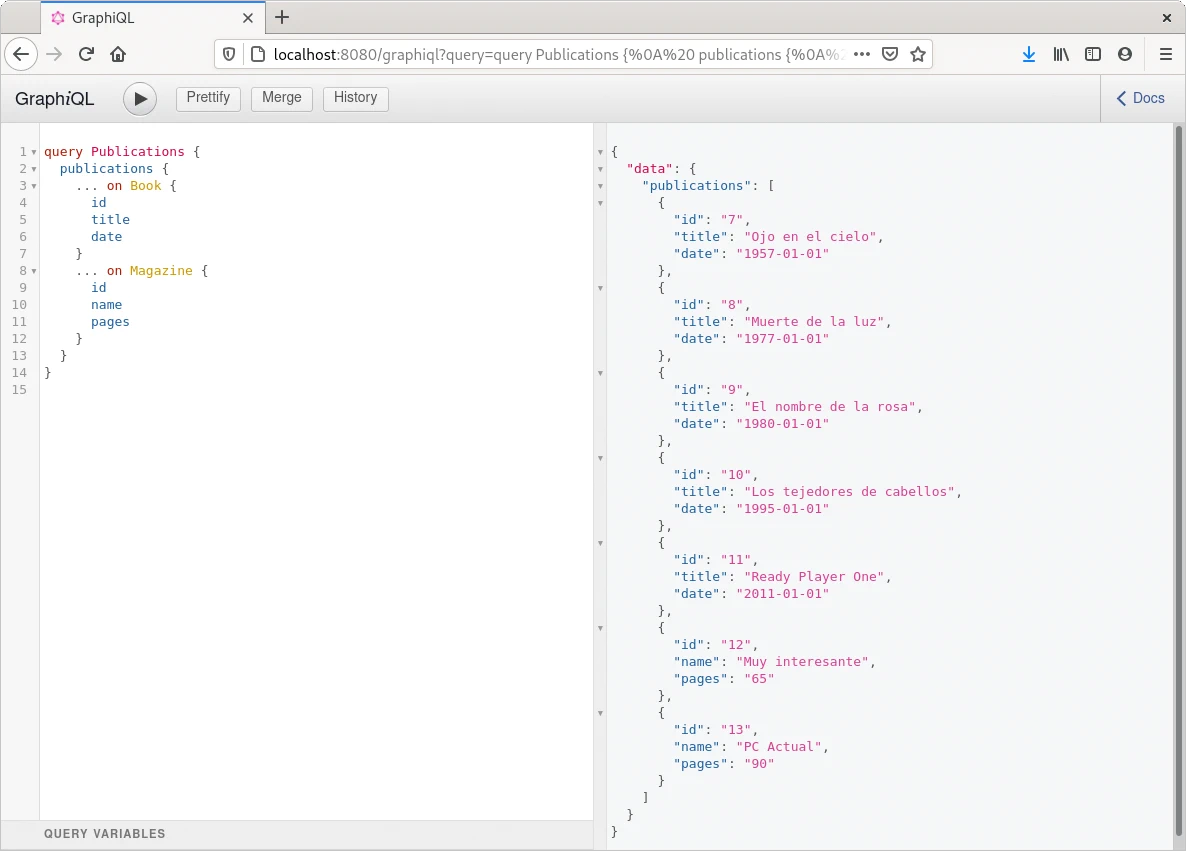This screenshot has height=851, width=1186.
Task: Toggle the browser sidebar icon
Action: [1093, 54]
